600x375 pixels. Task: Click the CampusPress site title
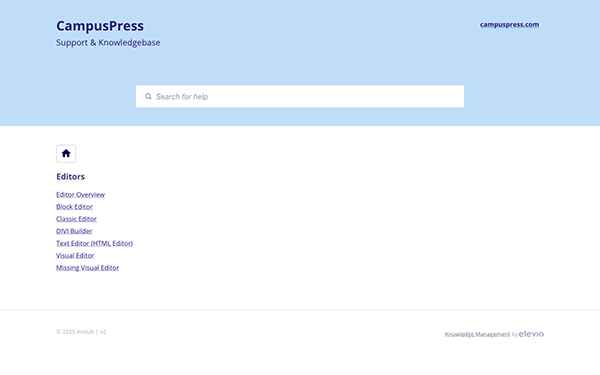coord(100,26)
